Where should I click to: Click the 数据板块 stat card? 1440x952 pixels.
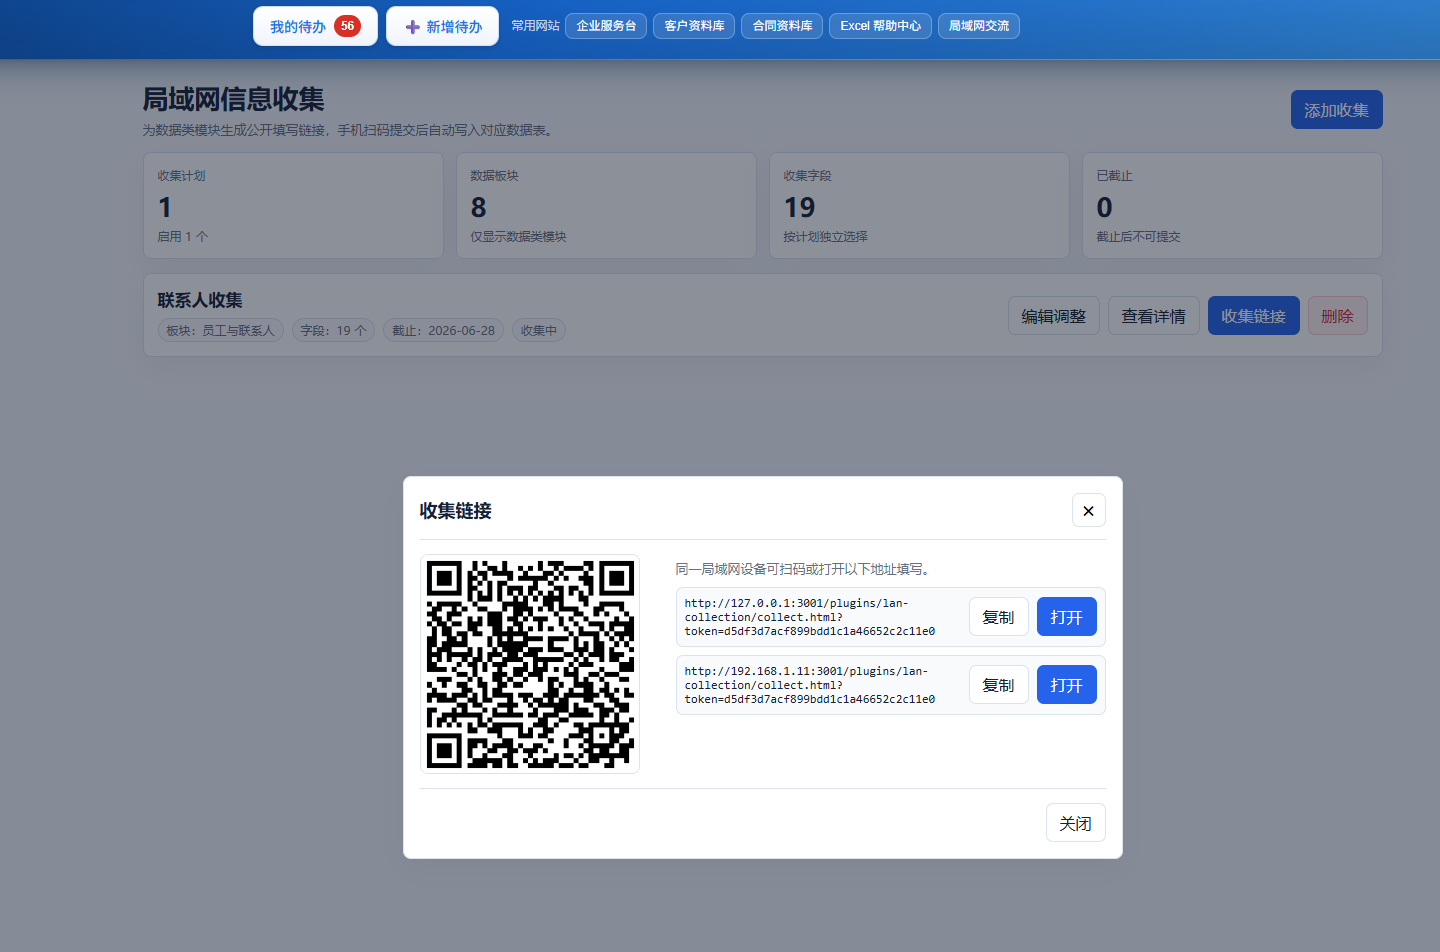point(606,206)
